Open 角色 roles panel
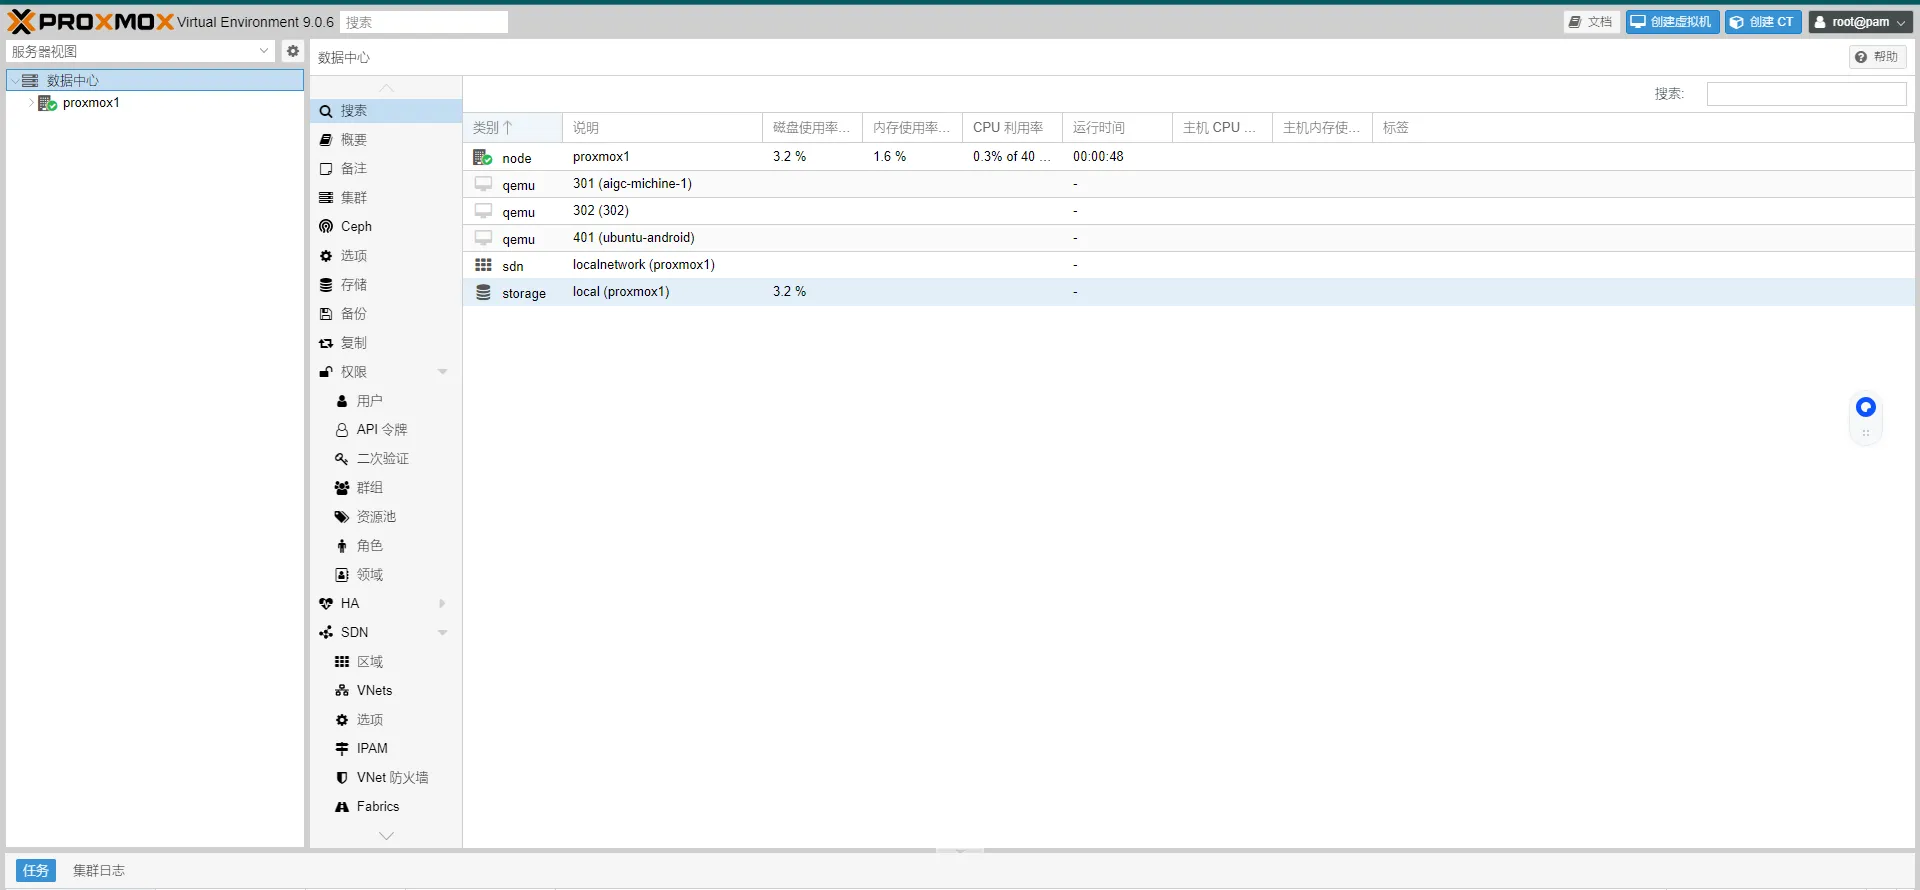The image size is (1920, 890). pos(386,546)
